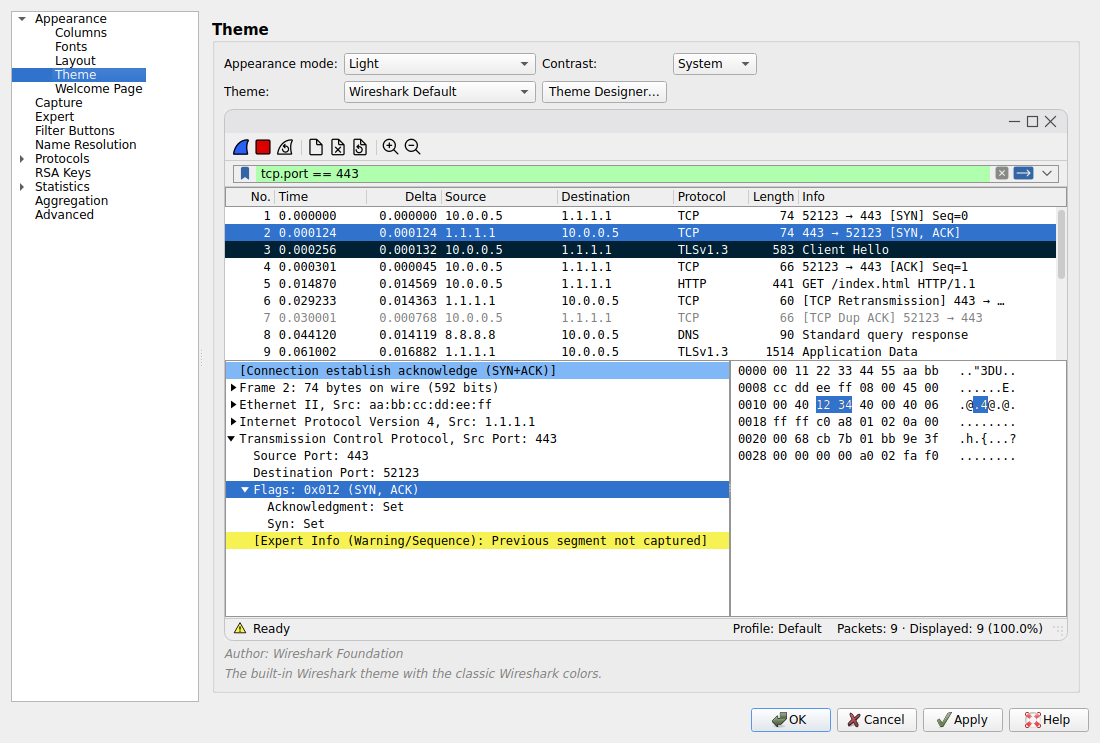Confirm the dialog with OK
This screenshot has height=743, width=1100.
coord(791,720)
